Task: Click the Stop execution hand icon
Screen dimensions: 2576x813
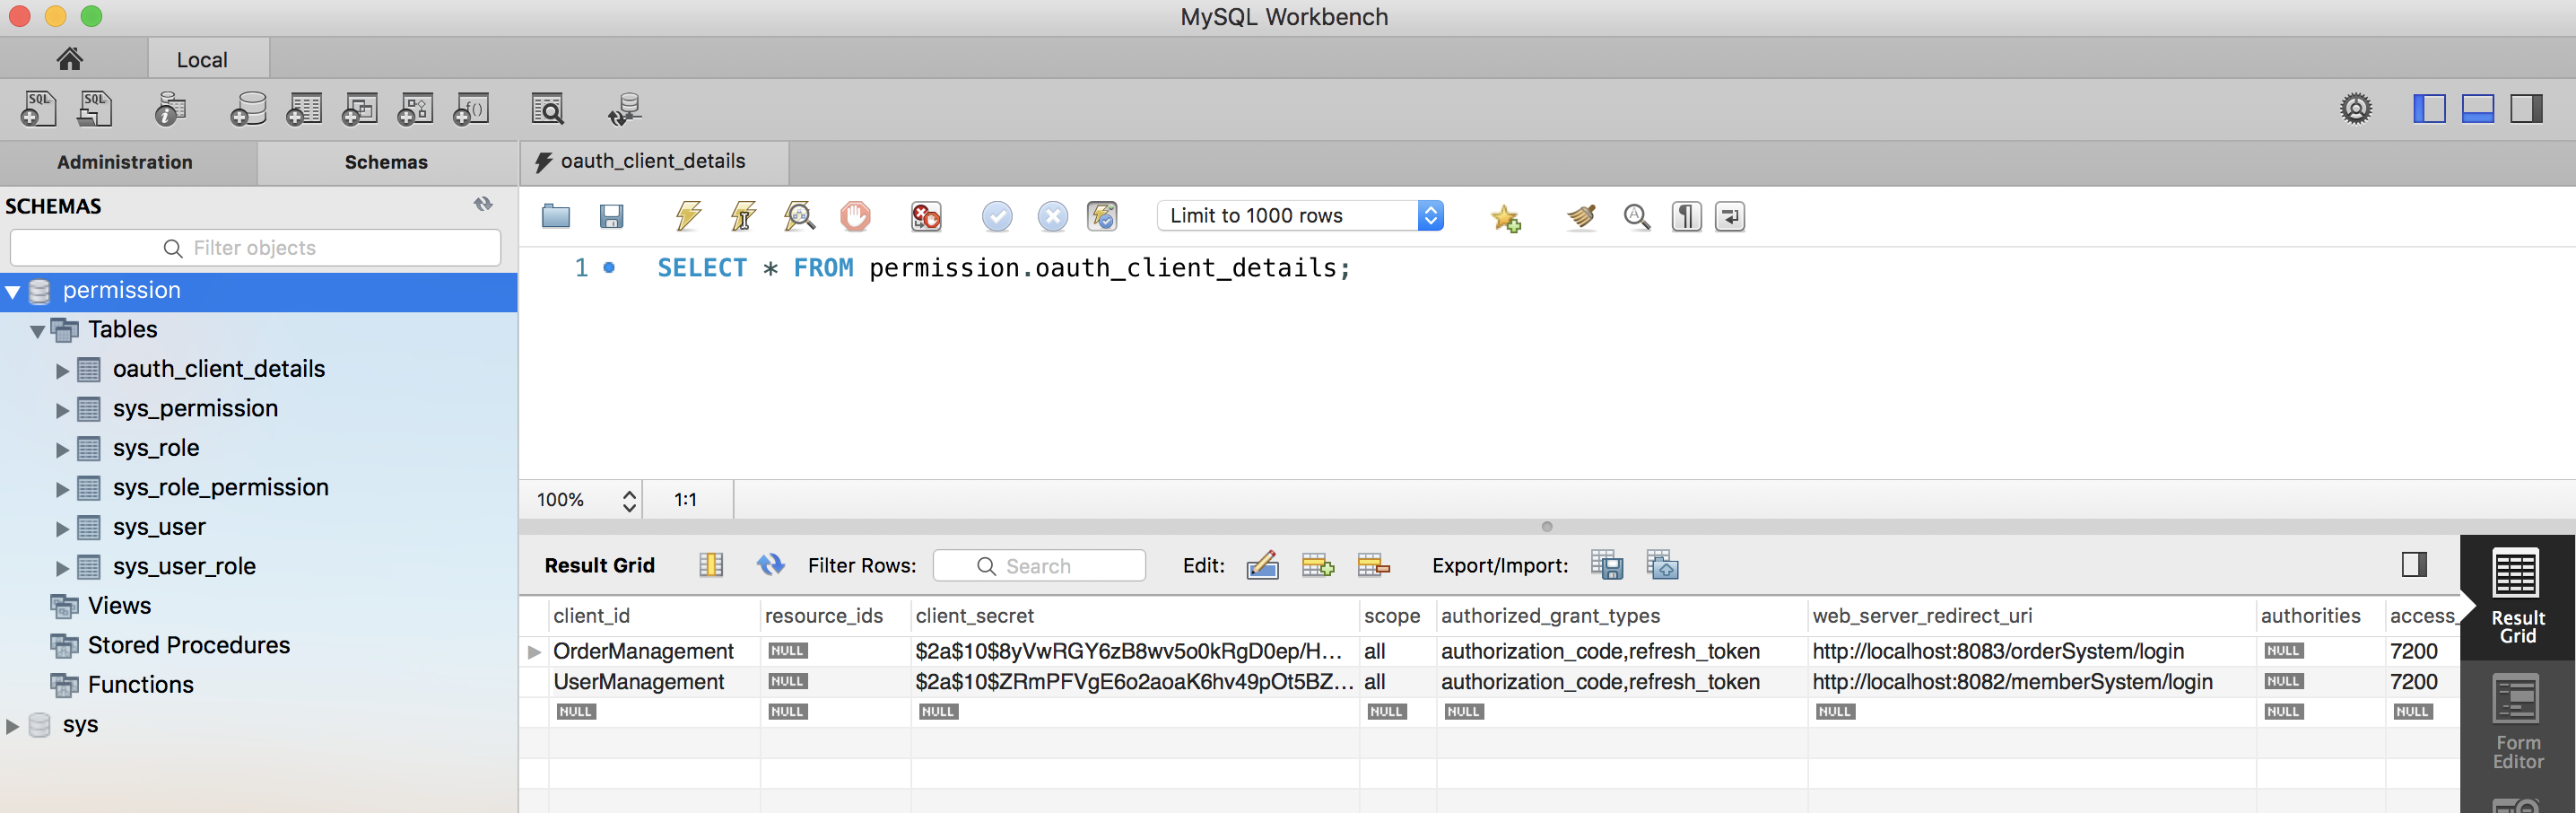Action: pyautogui.click(x=855, y=216)
